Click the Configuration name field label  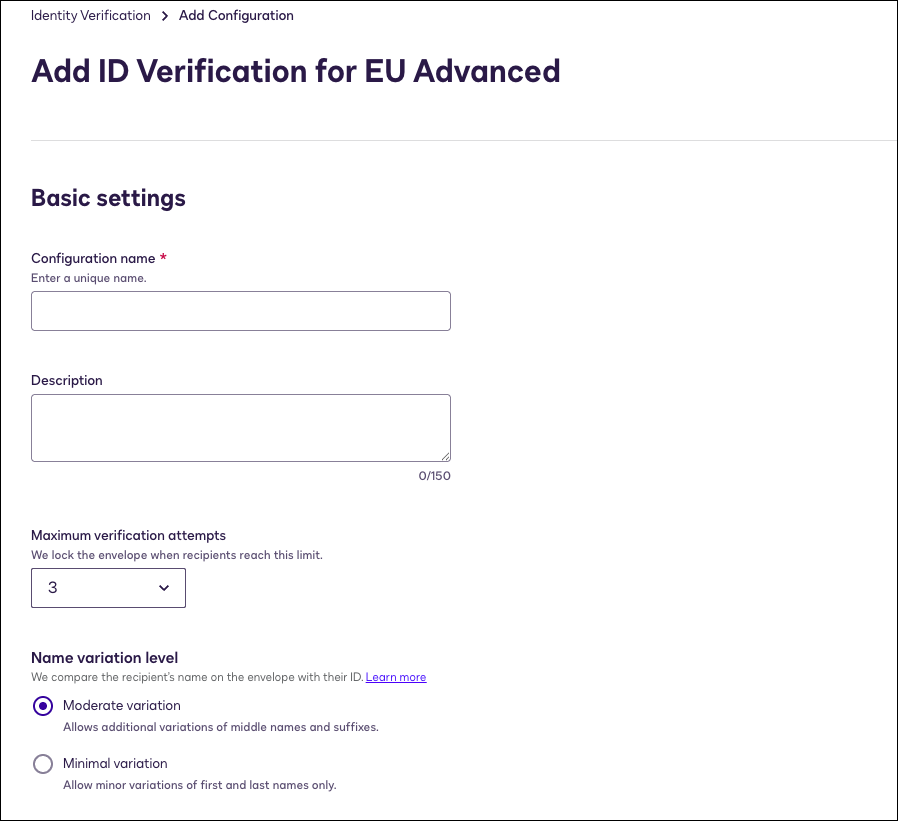(93, 258)
